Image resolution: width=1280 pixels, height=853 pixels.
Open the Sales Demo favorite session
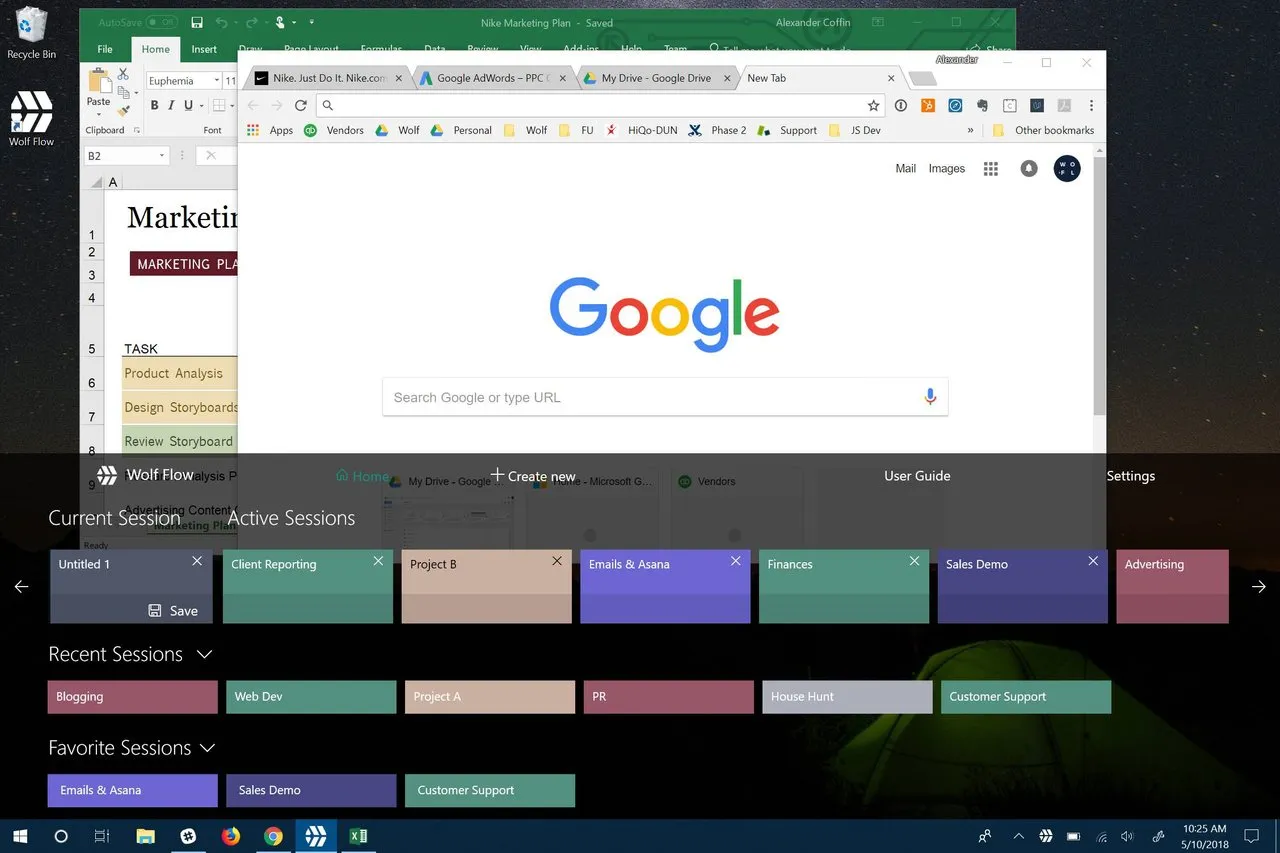(x=311, y=790)
